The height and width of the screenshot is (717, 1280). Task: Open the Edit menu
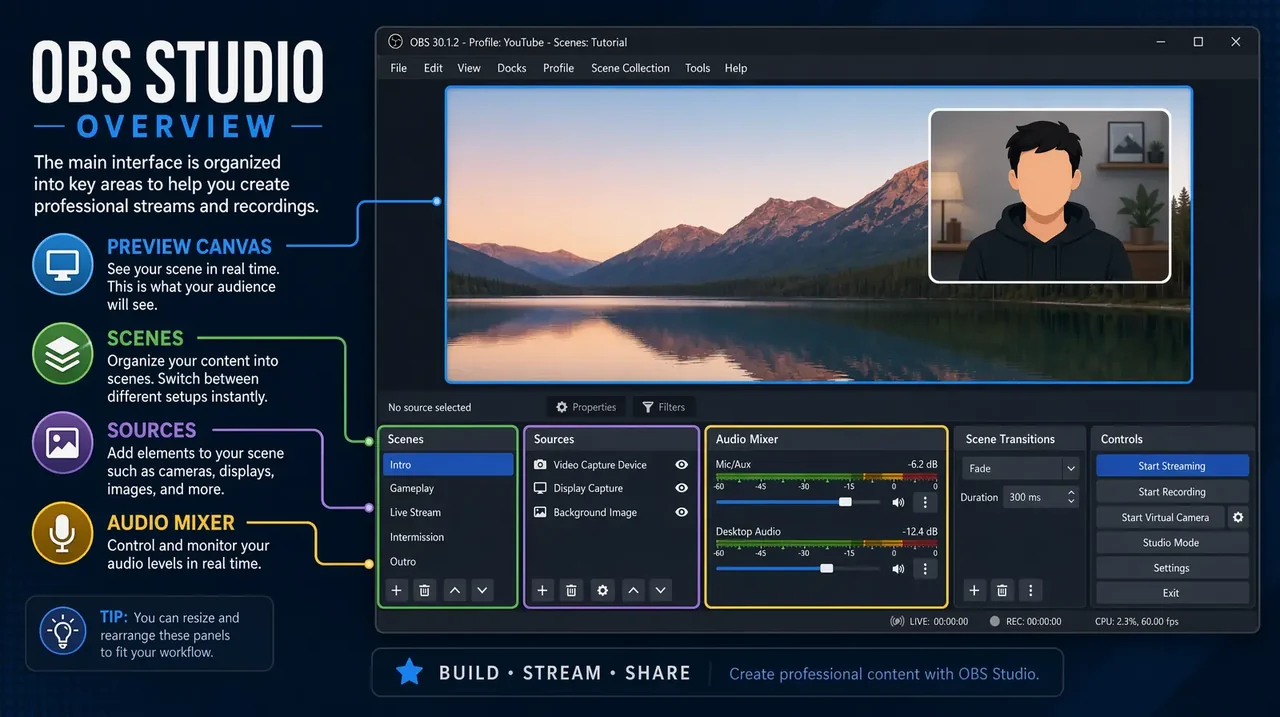click(x=433, y=68)
